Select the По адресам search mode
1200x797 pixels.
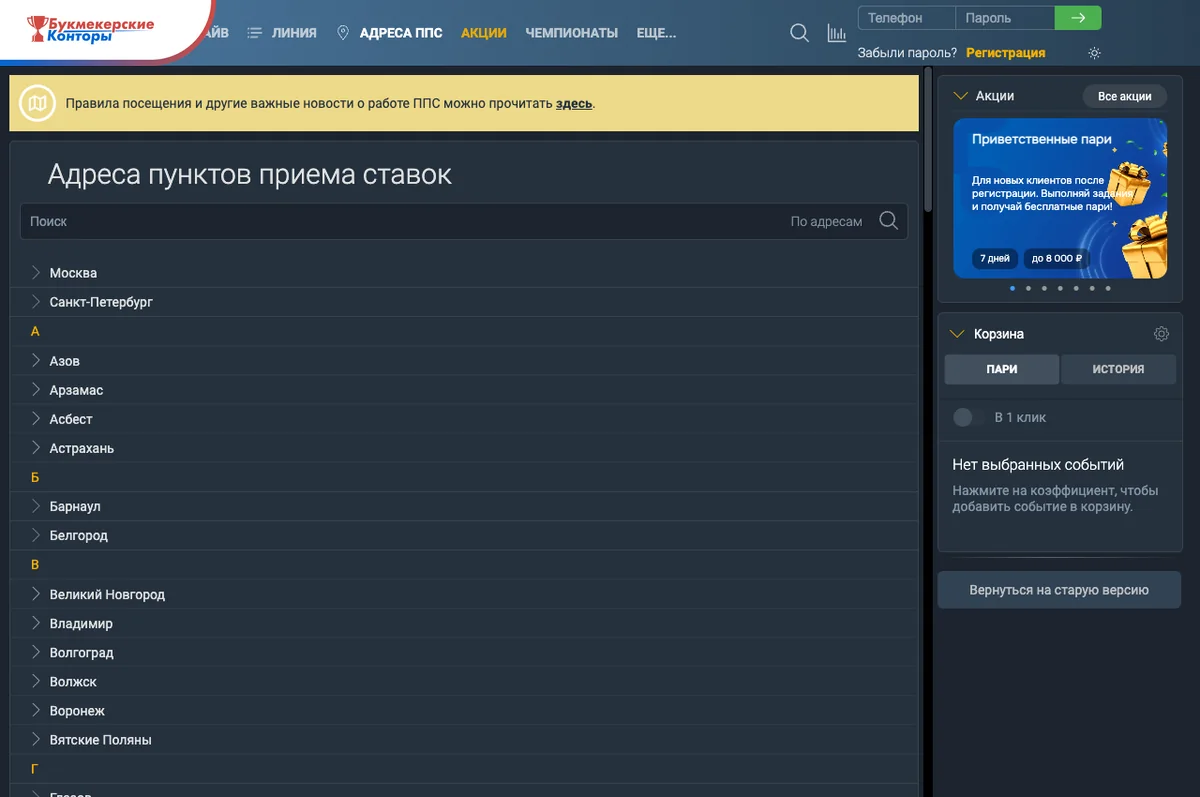pos(826,221)
